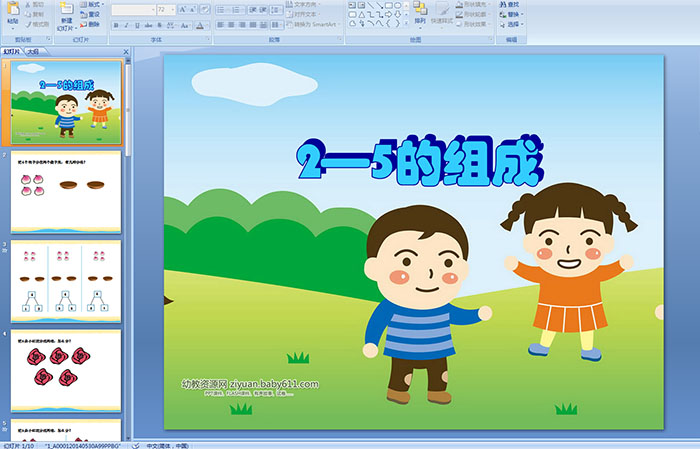Toggle Align Text Right
The image size is (700, 449).
click(242, 25)
